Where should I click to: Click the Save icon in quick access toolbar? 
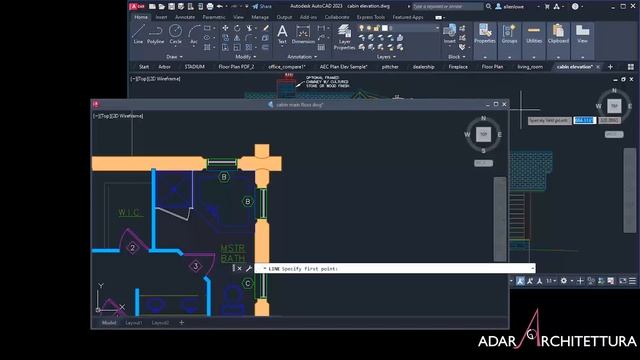click(x=171, y=7)
